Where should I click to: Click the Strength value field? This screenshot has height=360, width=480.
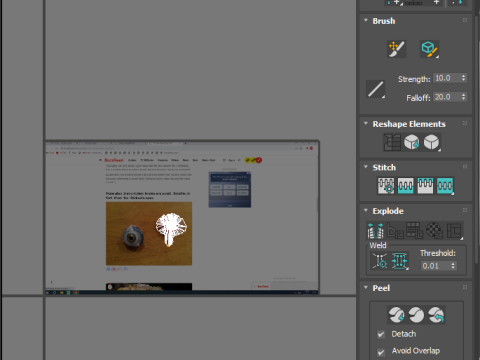(x=447, y=78)
